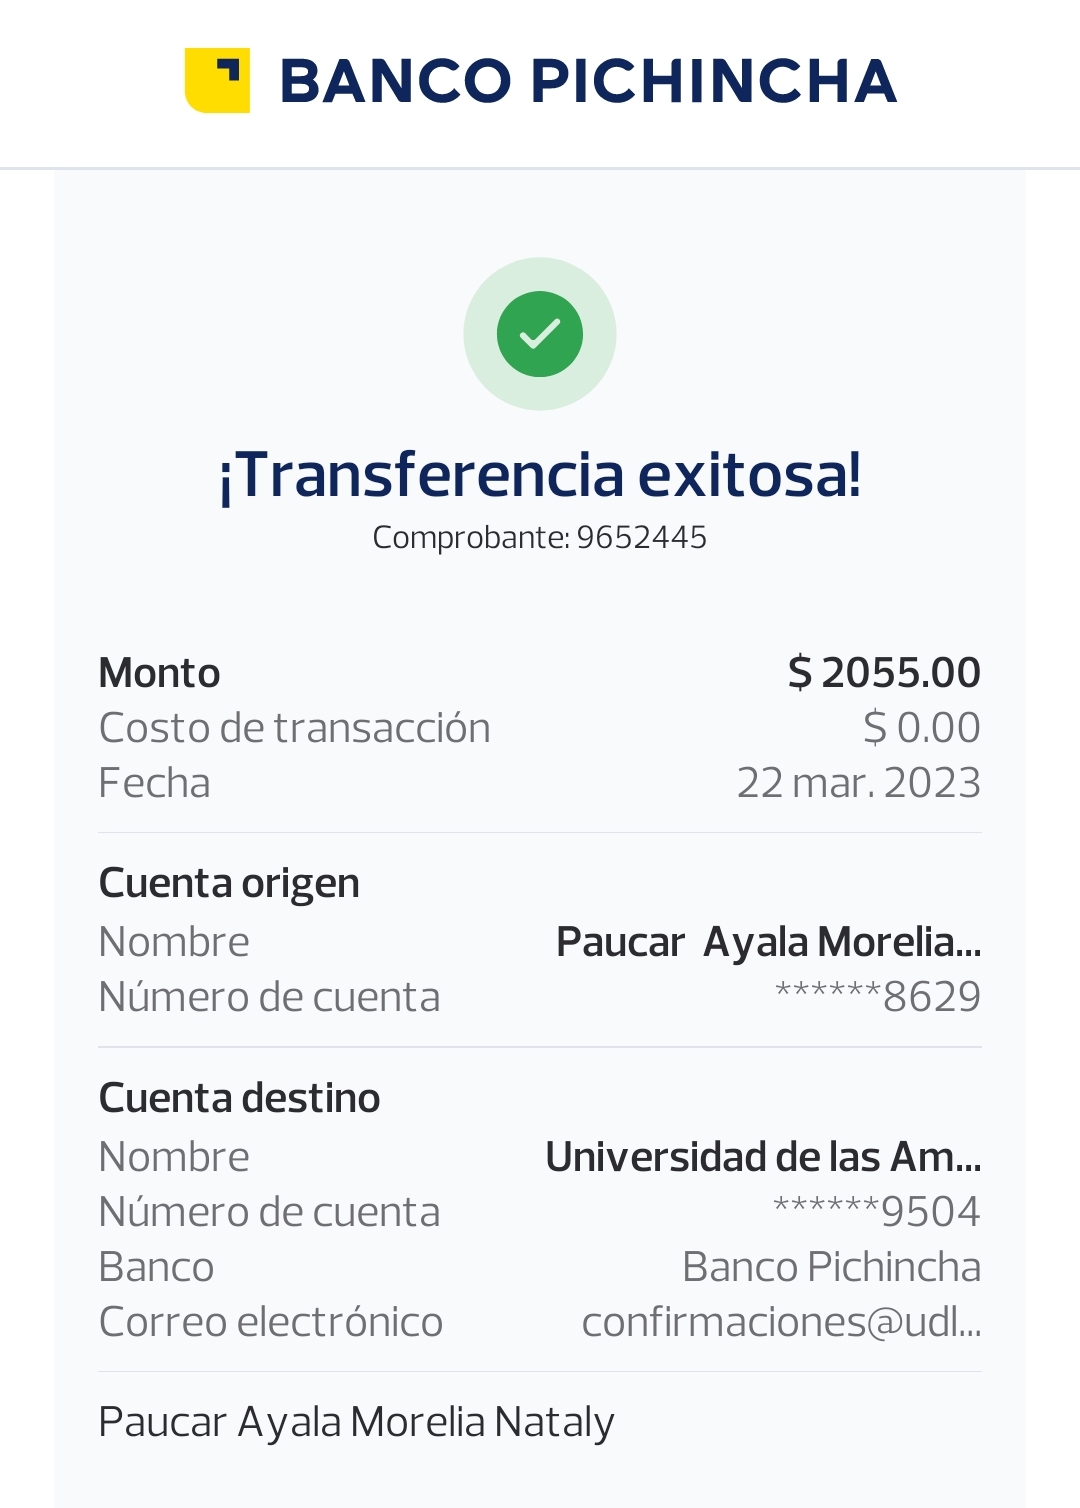Click the truncated email confirmaciones@udl...
1080x1508 pixels.
pyautogui.click(x=781, y=1322)
